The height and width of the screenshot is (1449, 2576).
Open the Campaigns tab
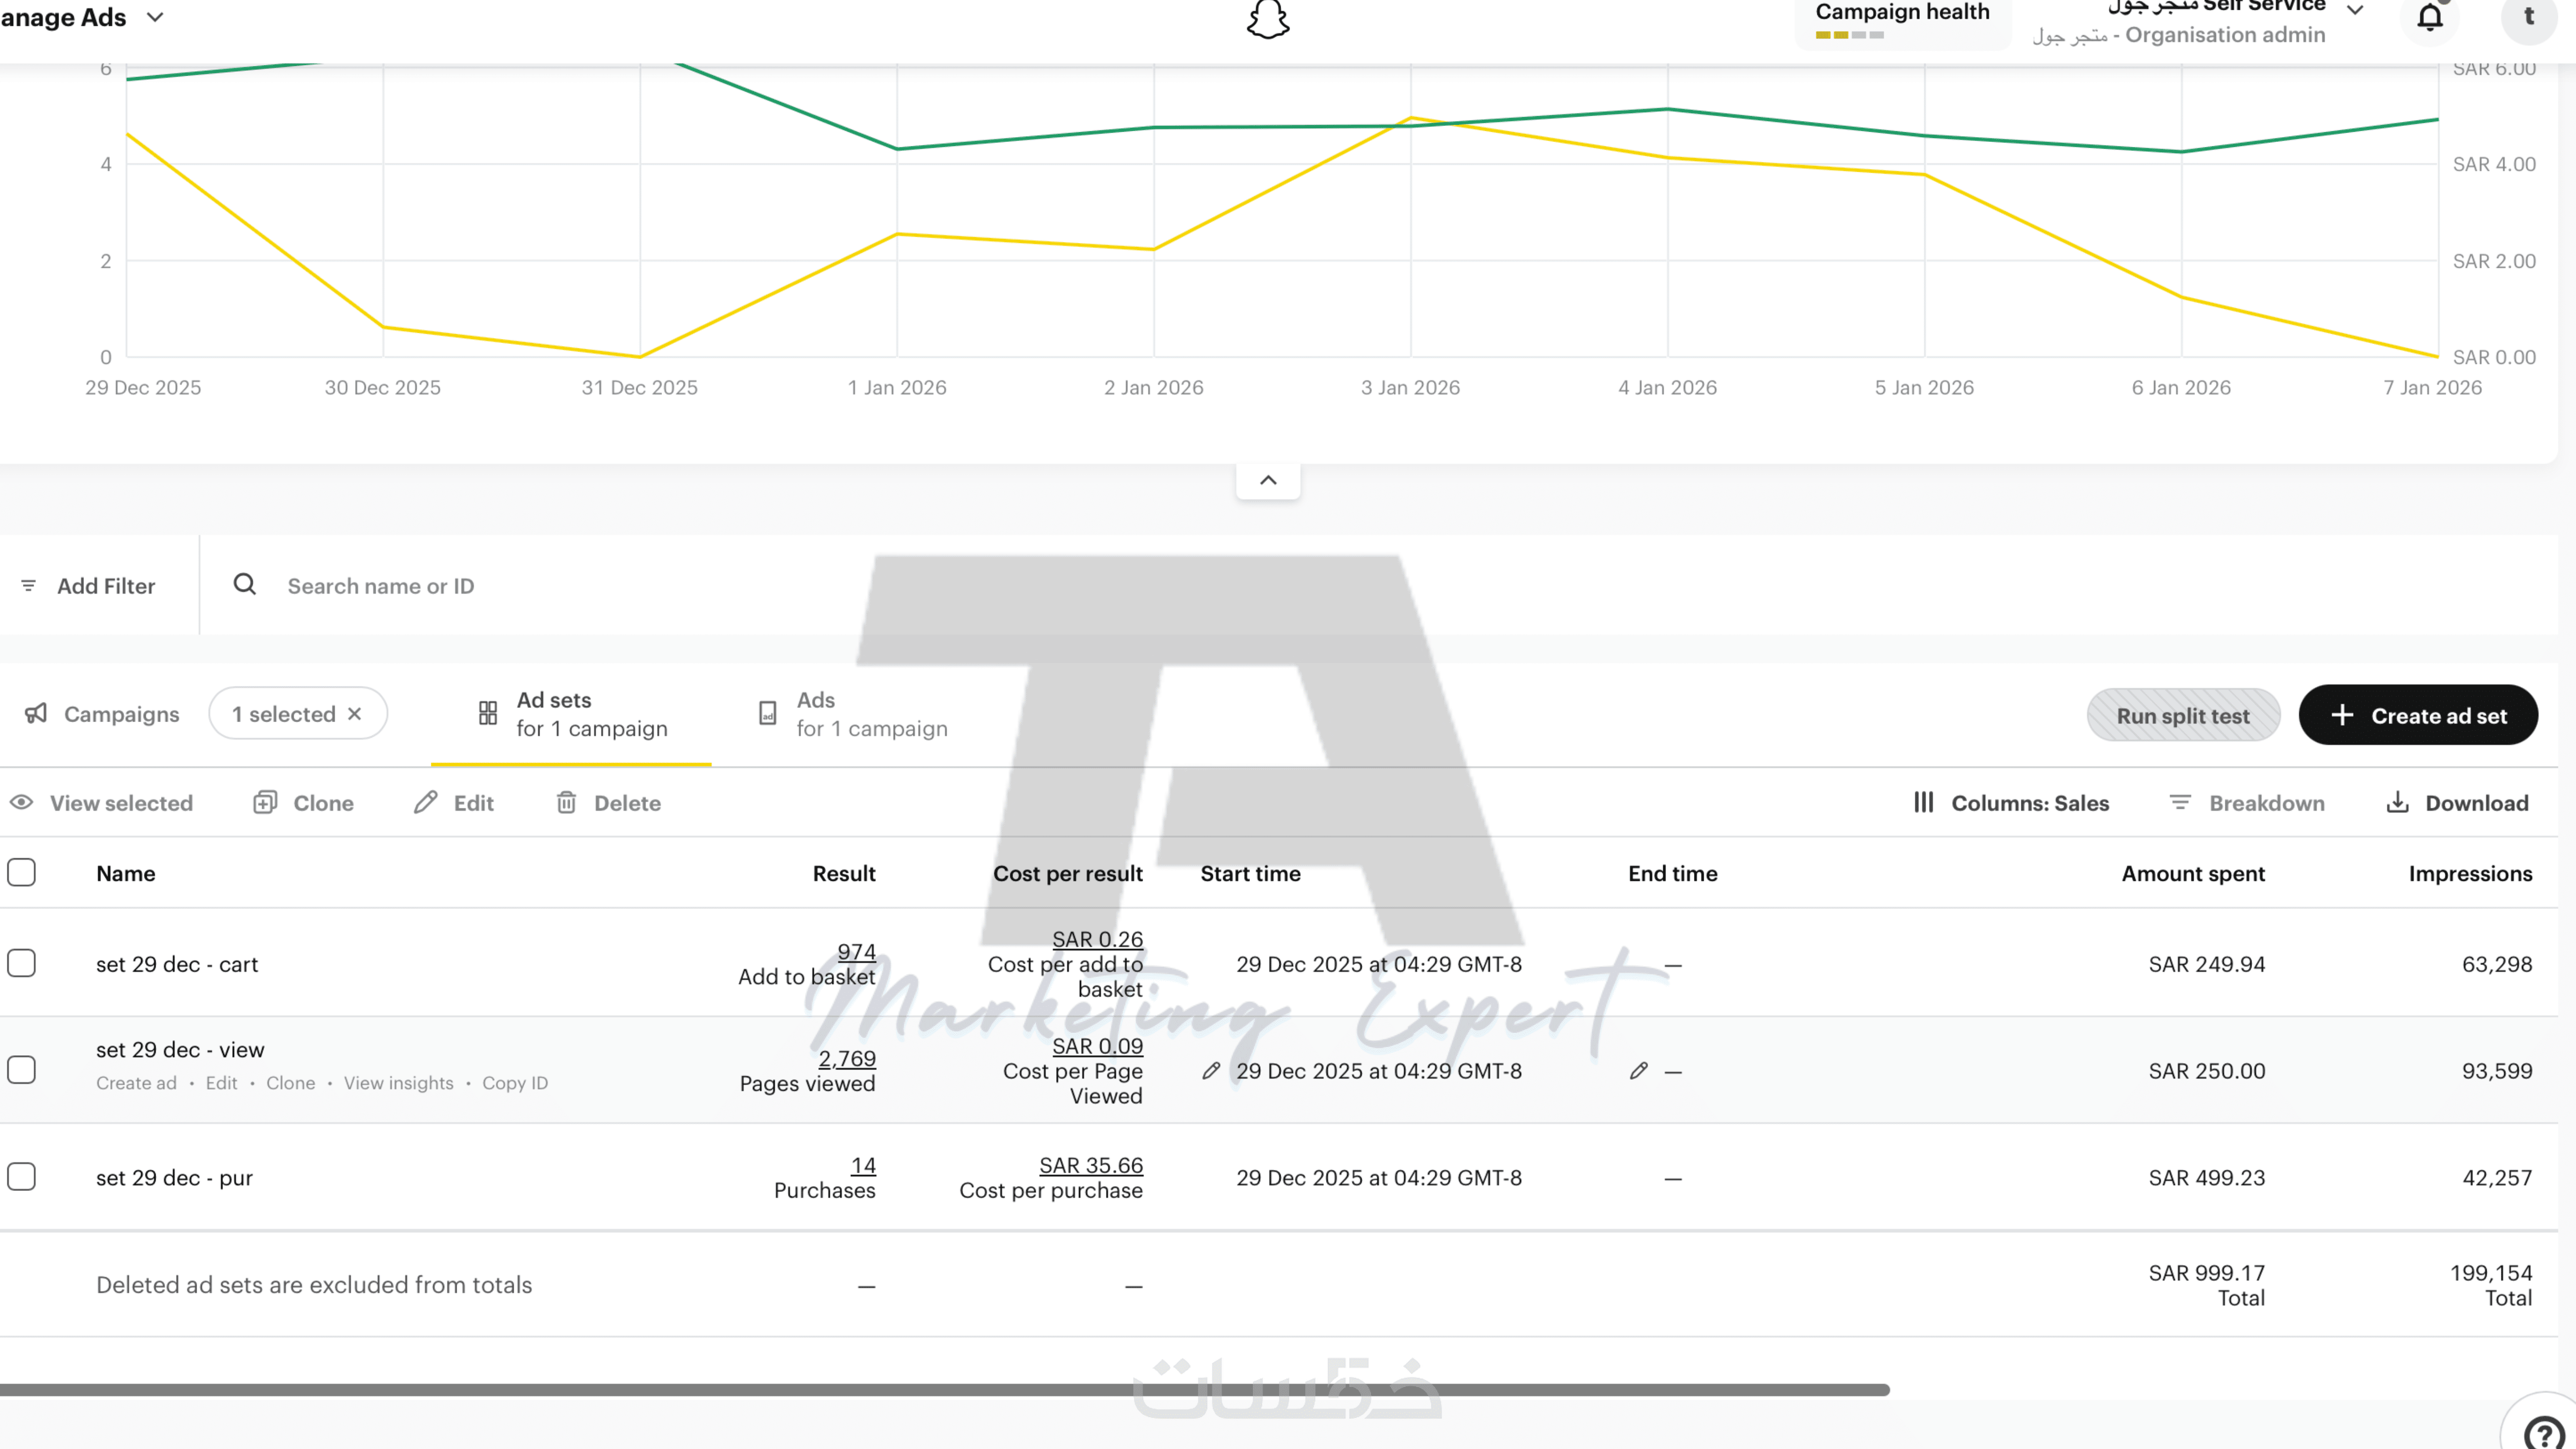tap(101, 714)
